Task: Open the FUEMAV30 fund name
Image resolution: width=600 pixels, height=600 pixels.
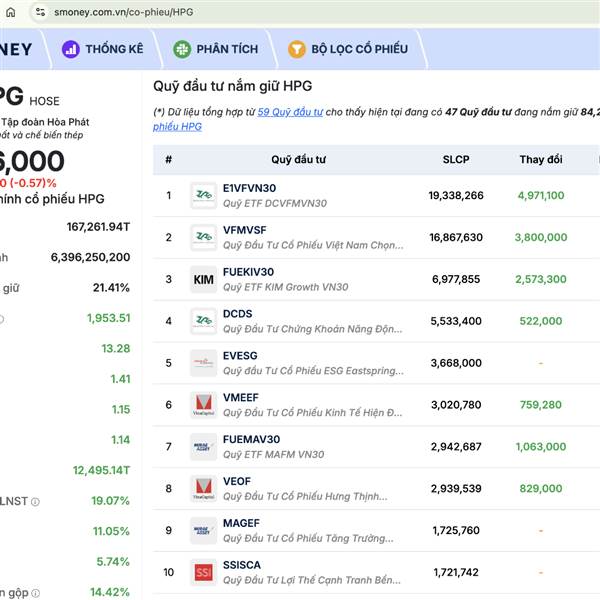Action: (x=251, y=439)
